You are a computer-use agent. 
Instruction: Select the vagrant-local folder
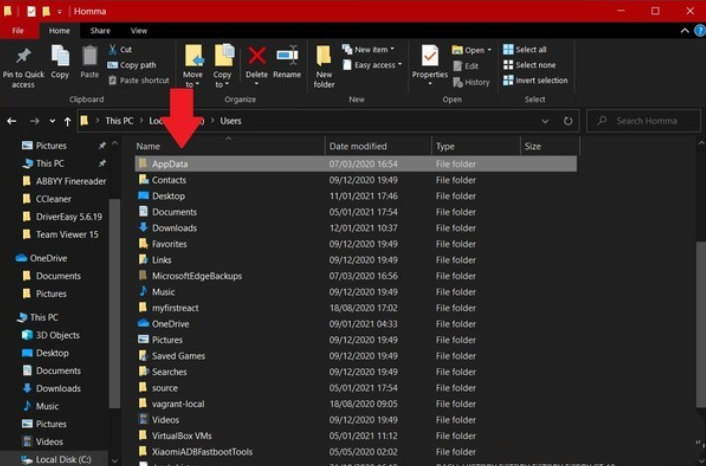[x=355, y=403]
